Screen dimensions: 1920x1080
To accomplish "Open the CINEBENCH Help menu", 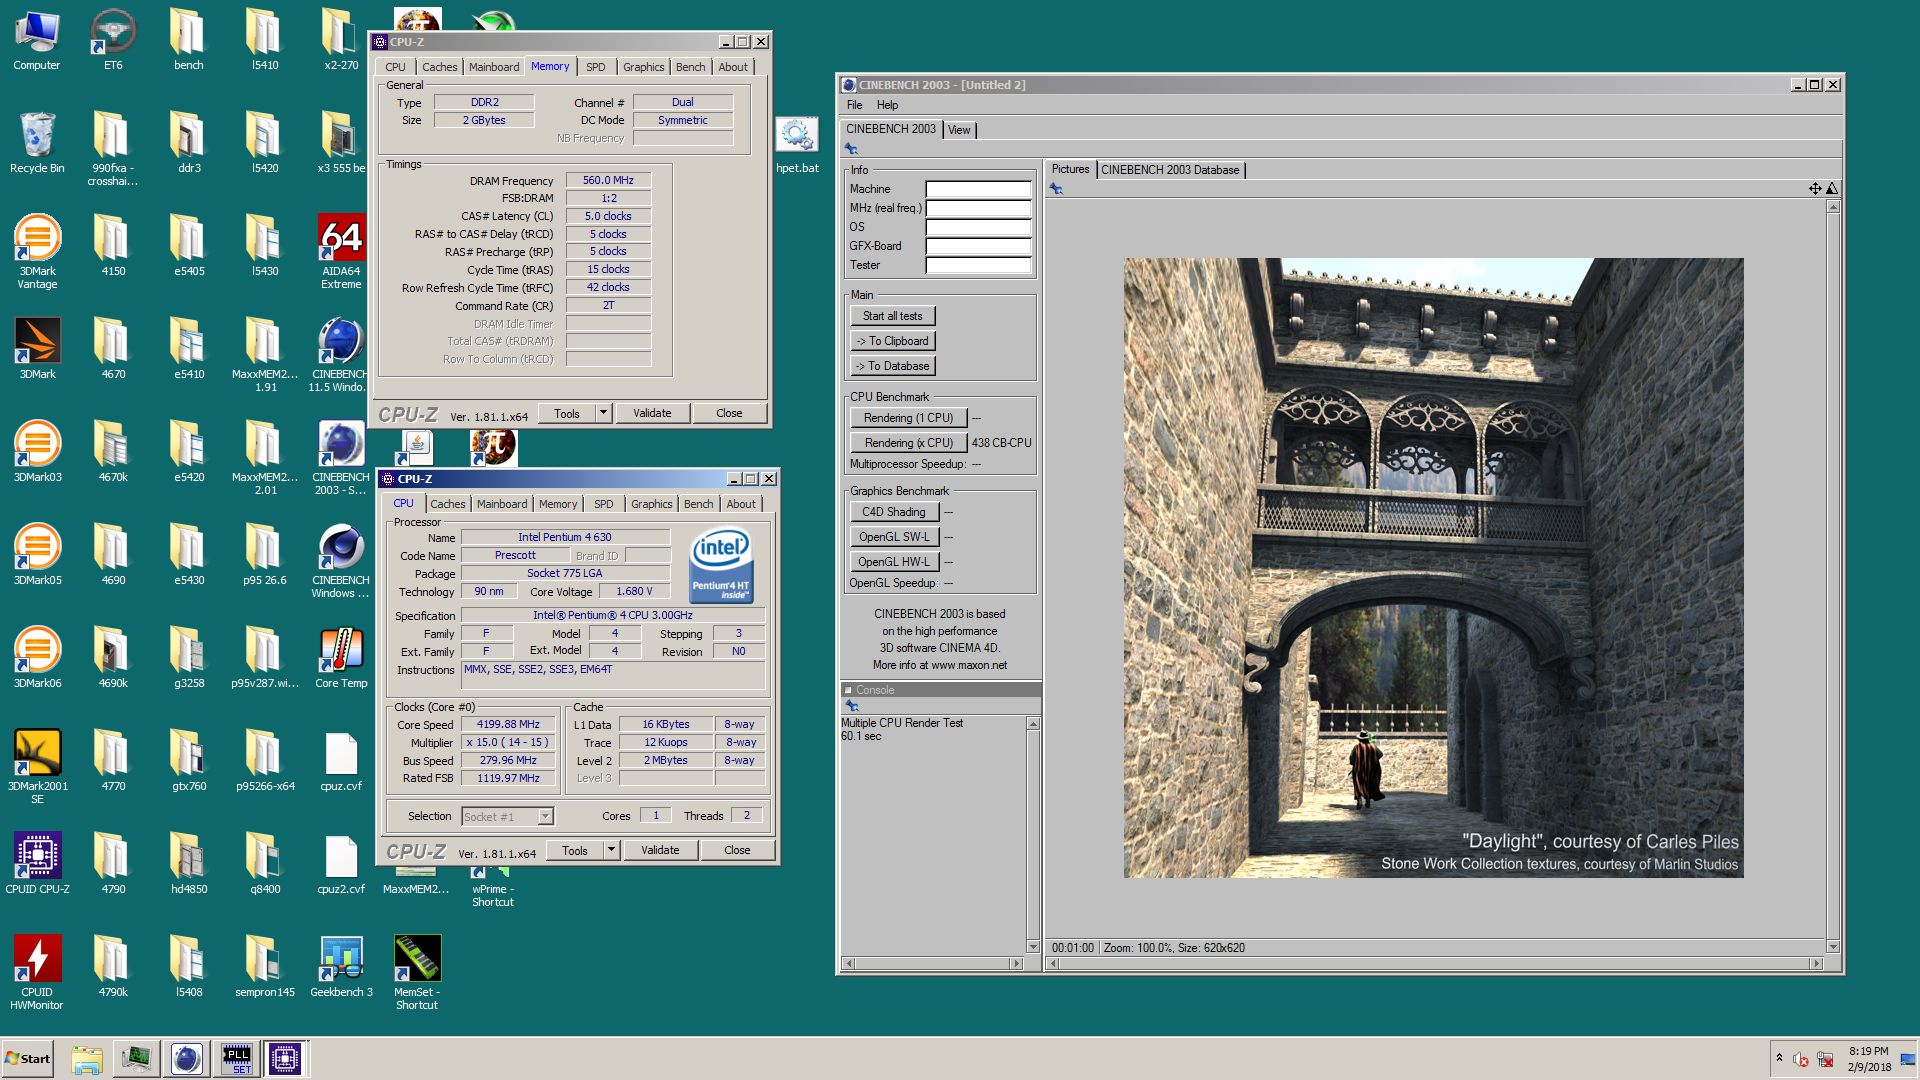I will [x=887, y=105].
